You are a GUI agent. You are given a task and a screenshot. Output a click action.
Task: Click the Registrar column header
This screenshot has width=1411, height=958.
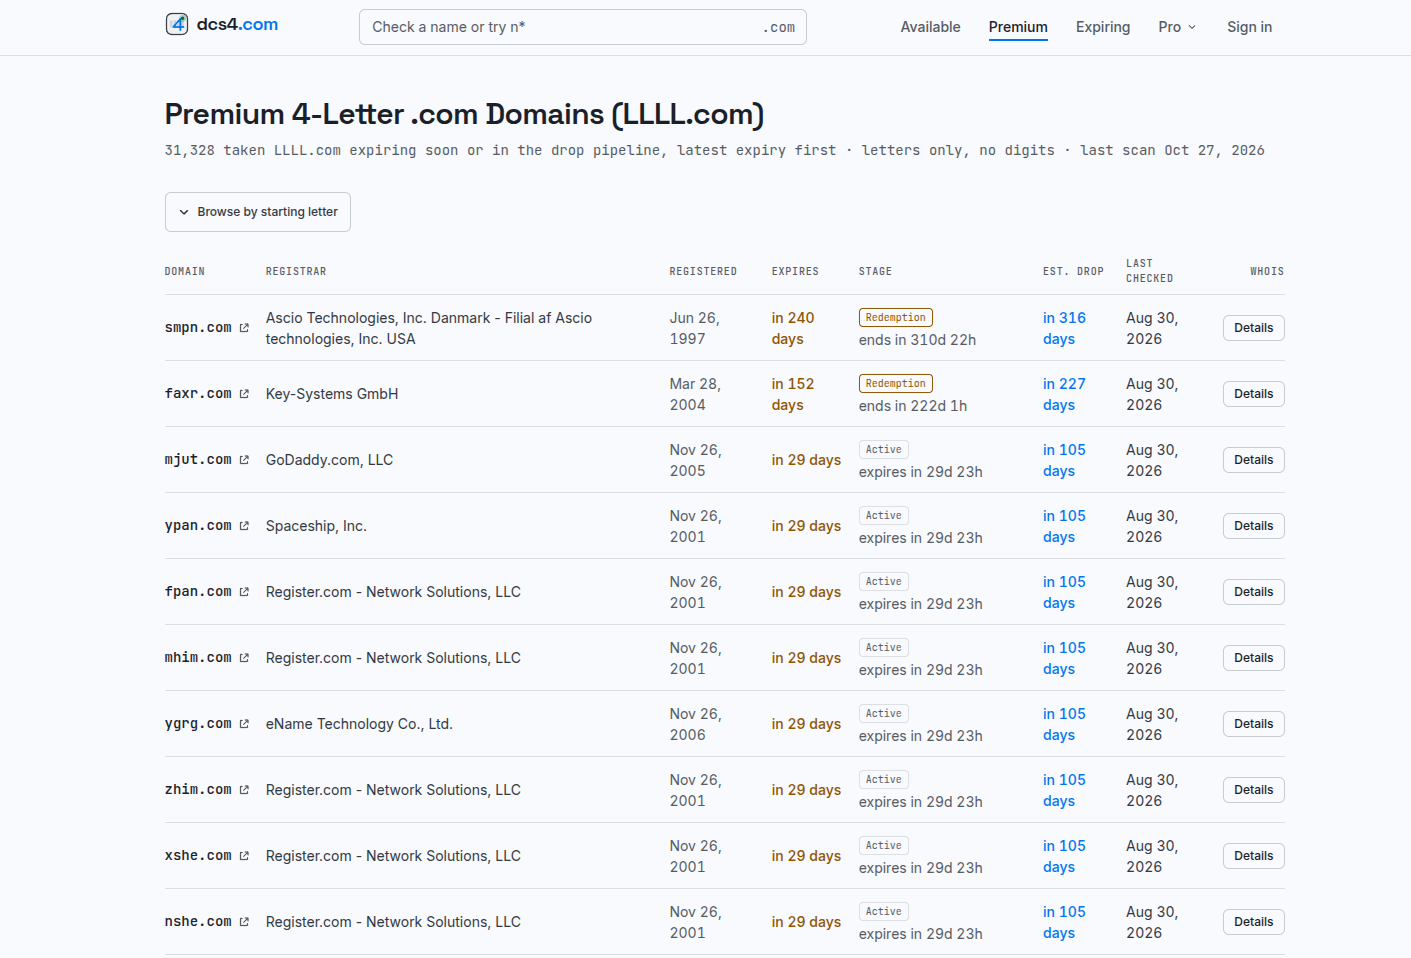(x=296, y=272)
